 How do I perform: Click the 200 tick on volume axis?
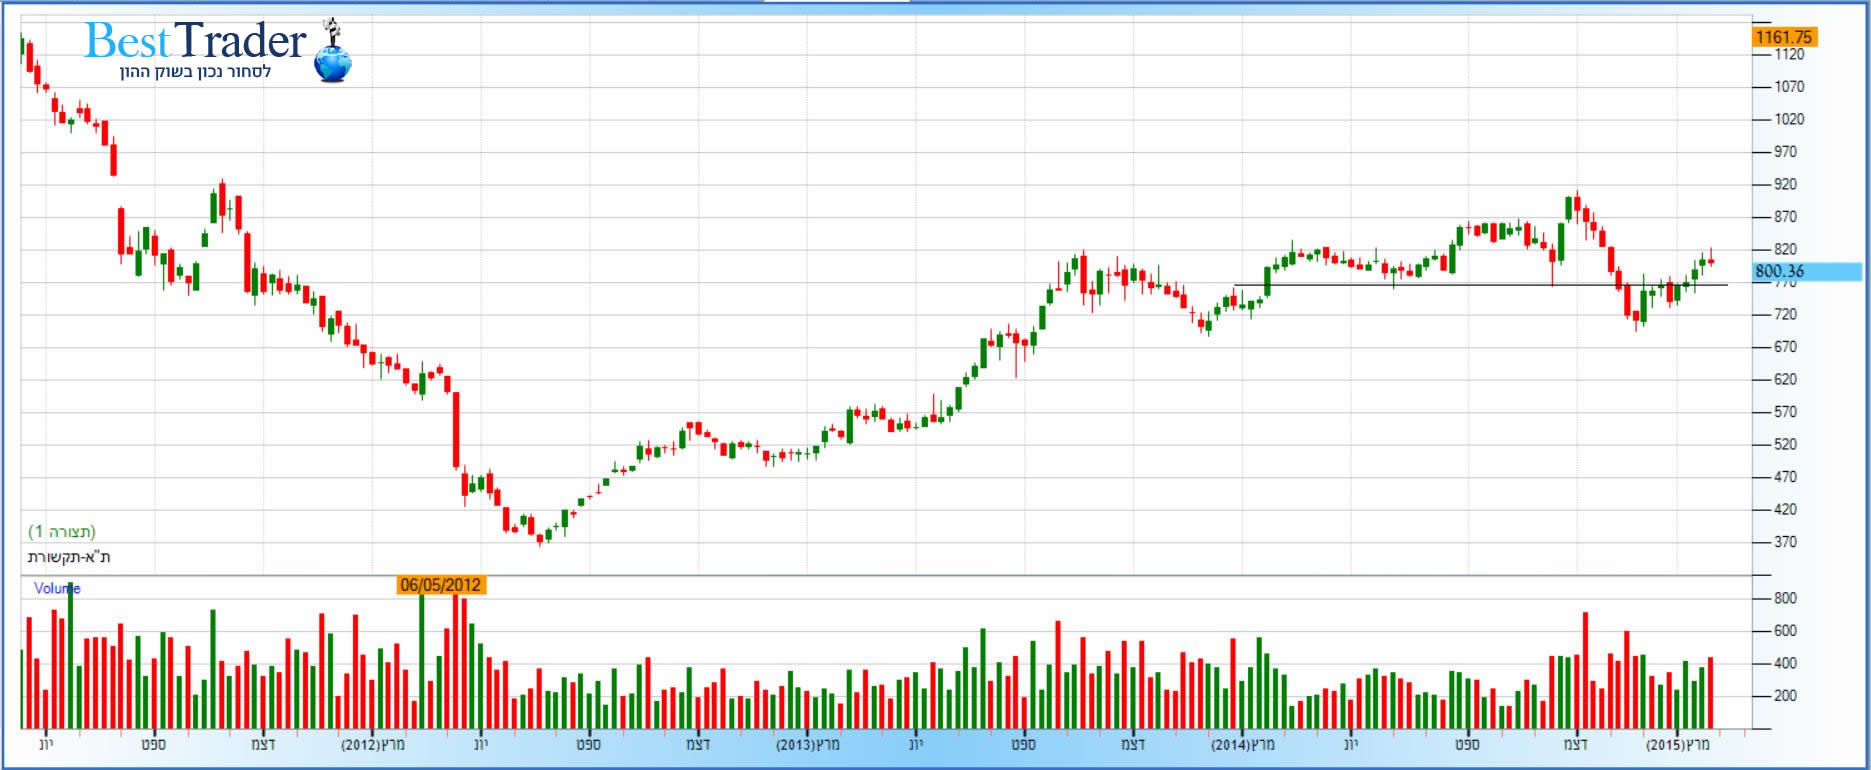click(1785, 696)
